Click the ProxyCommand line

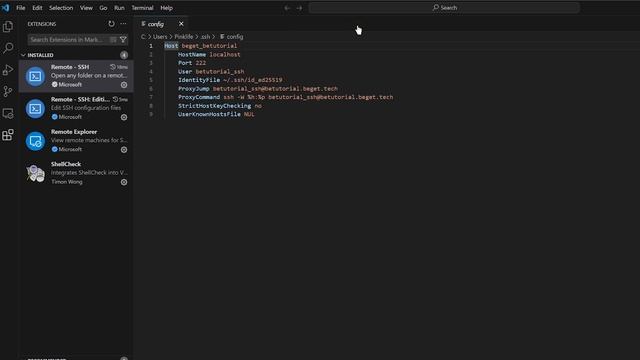pyautogui.click(x=285, y=97)
